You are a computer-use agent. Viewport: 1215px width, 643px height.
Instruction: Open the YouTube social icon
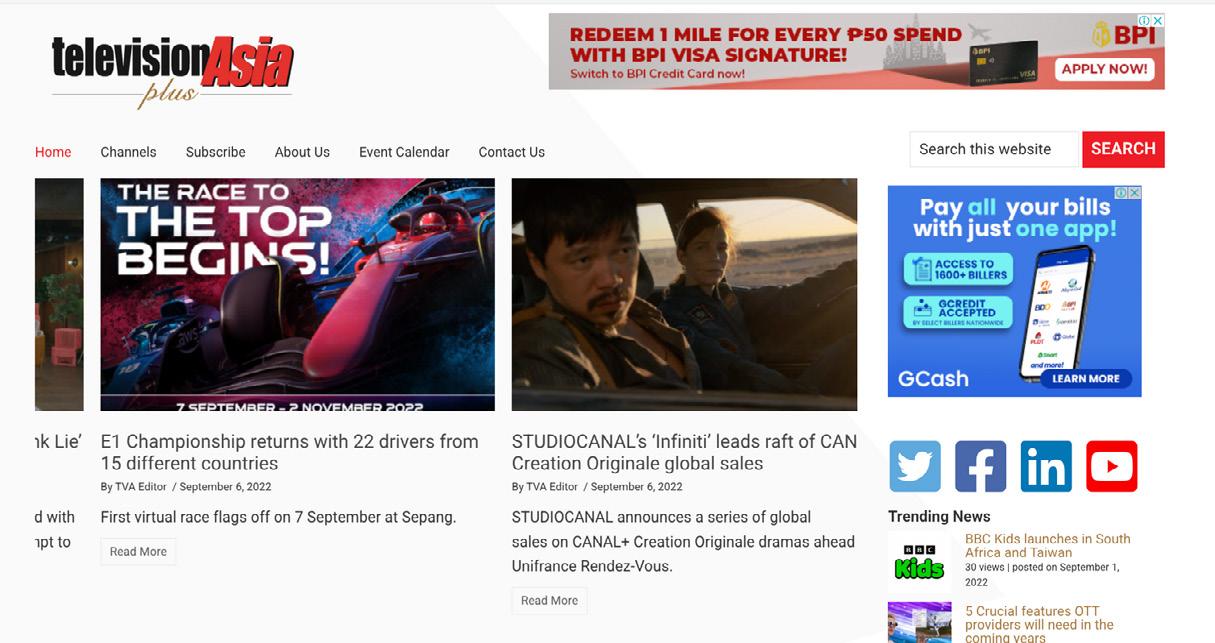1112,466
